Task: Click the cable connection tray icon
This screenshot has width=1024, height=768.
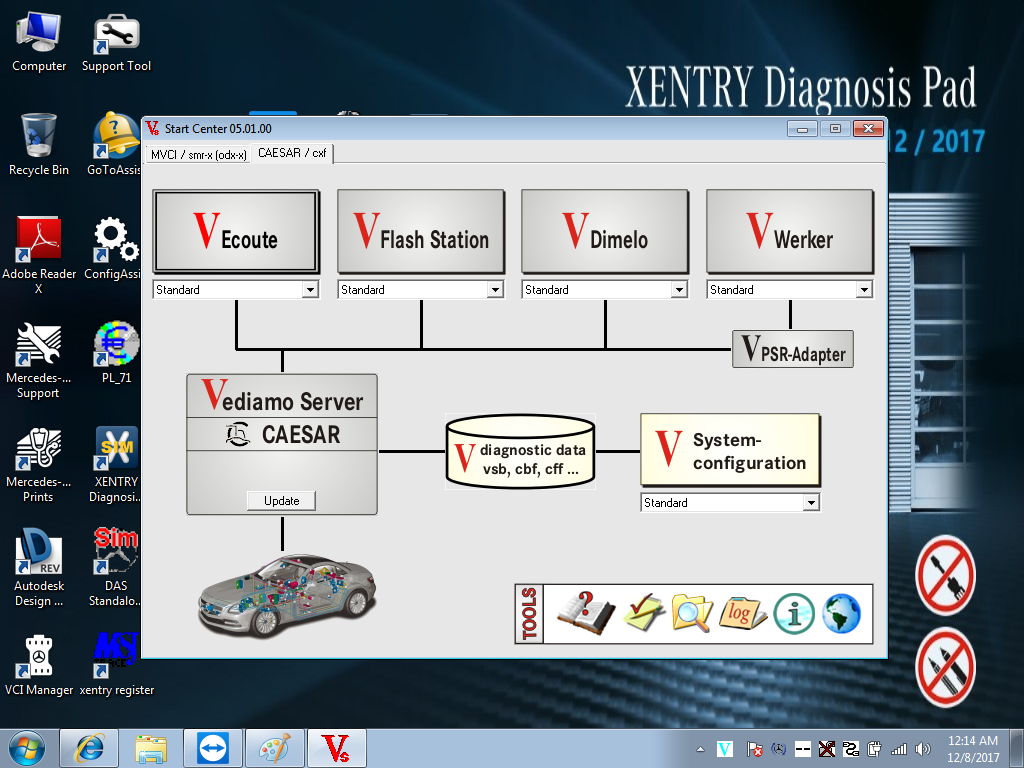Action: tap(850, 749)
